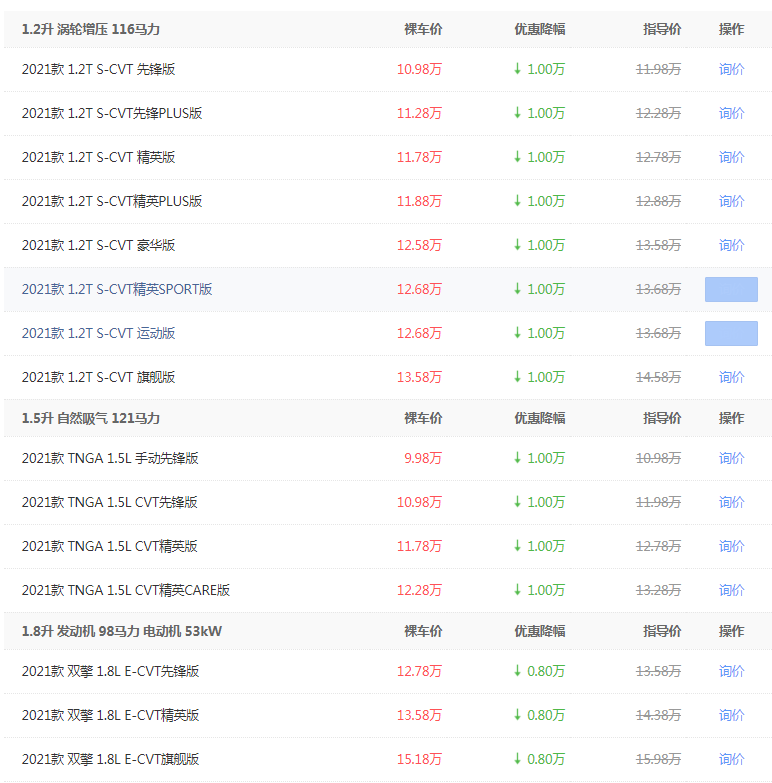Select 2021款 TNGA 1.5L 手动先锋版 model name
772x783 pixels.
[x=110, y=458]
